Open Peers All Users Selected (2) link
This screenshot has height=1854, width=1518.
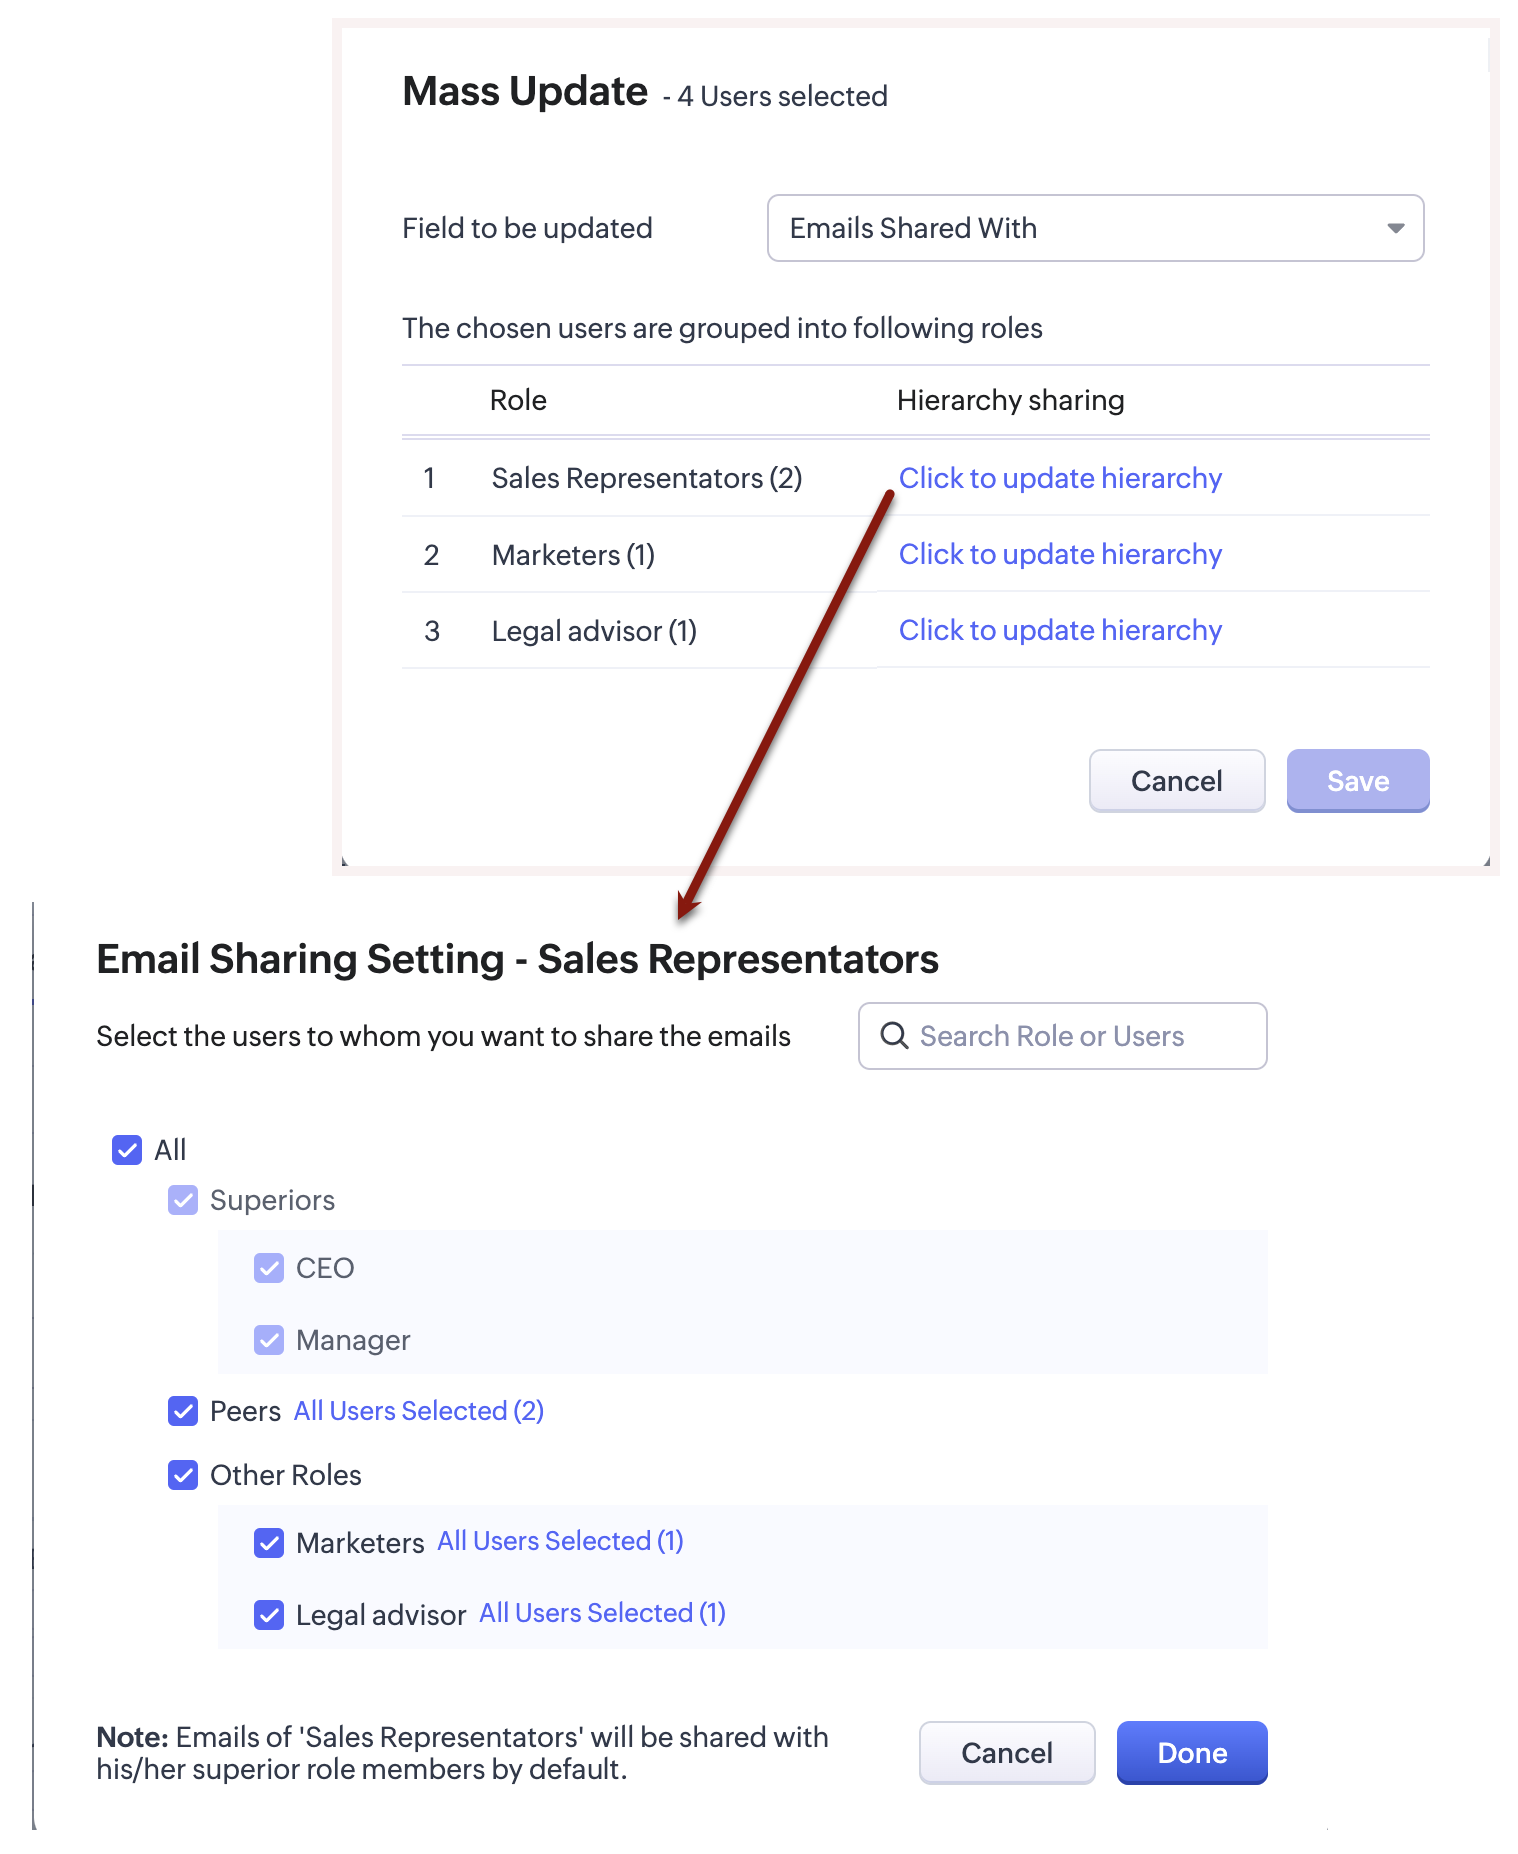pyautogui.click(x=418, y=1411)
